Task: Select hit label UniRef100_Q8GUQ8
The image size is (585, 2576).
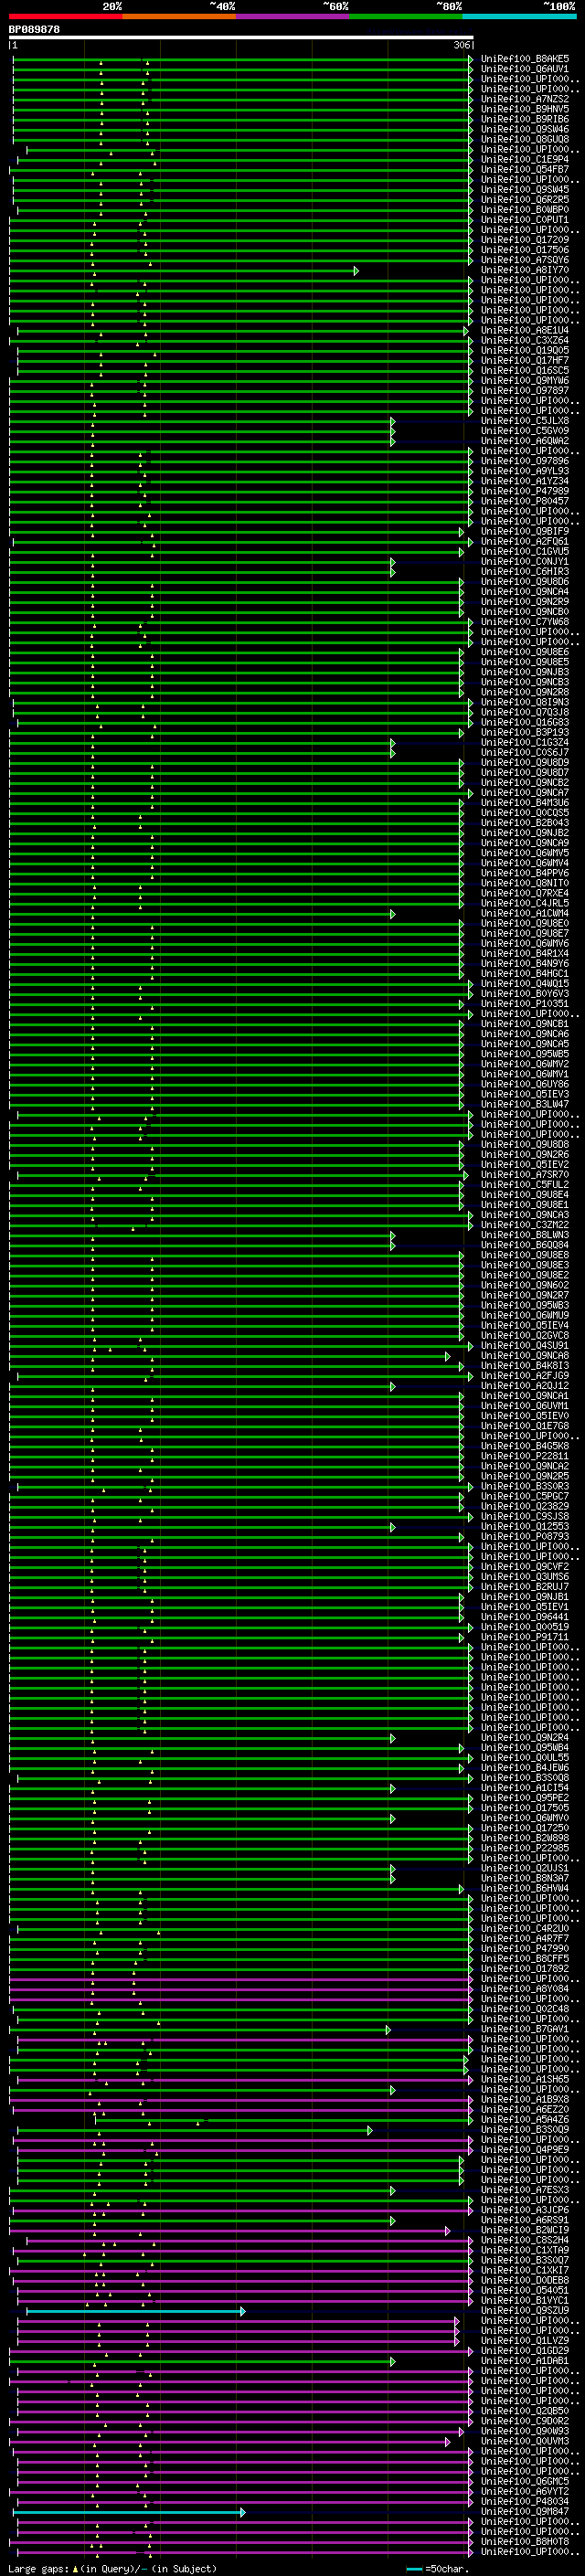Action: tap(525, 139)
